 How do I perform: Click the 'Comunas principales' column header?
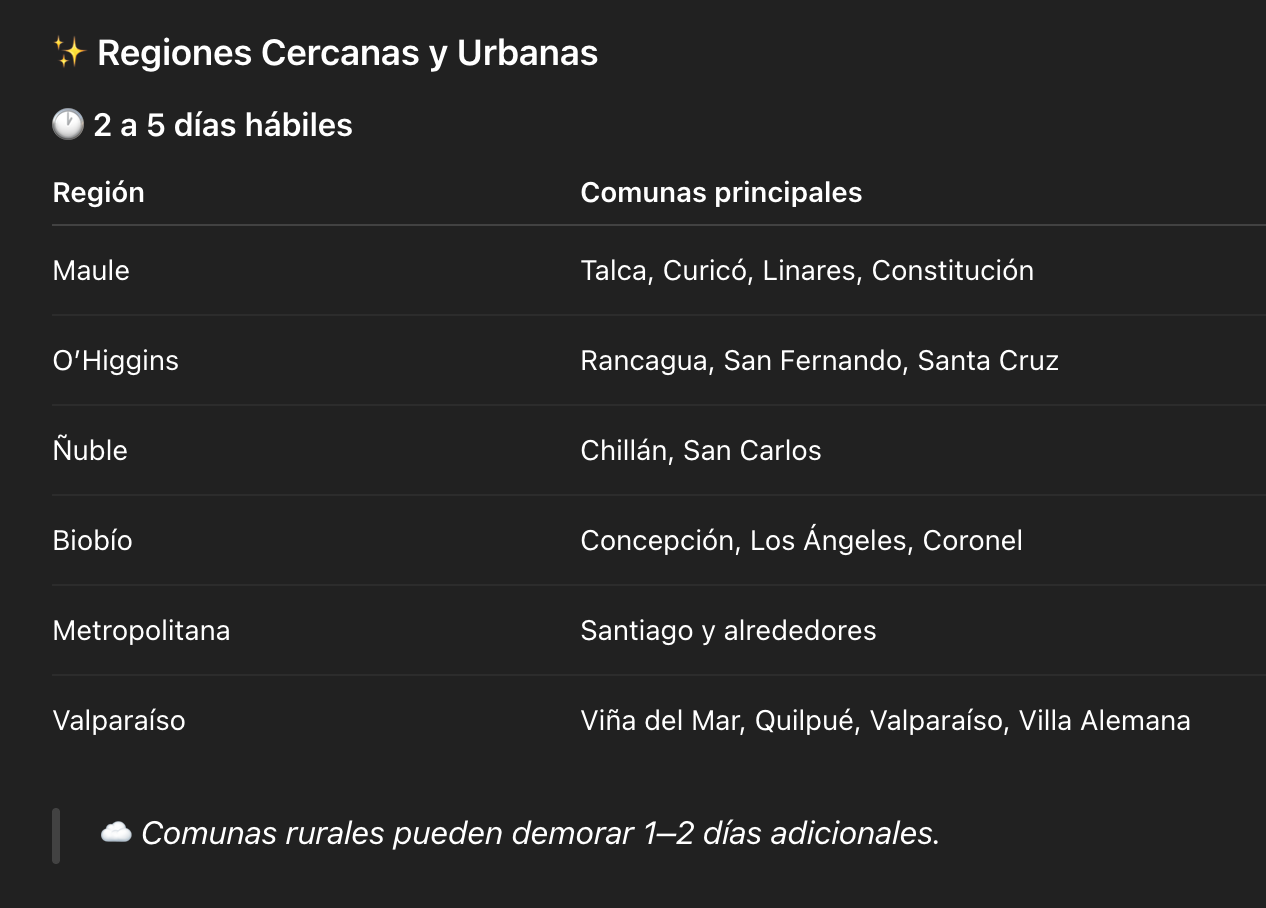click(x=721, y=192)
